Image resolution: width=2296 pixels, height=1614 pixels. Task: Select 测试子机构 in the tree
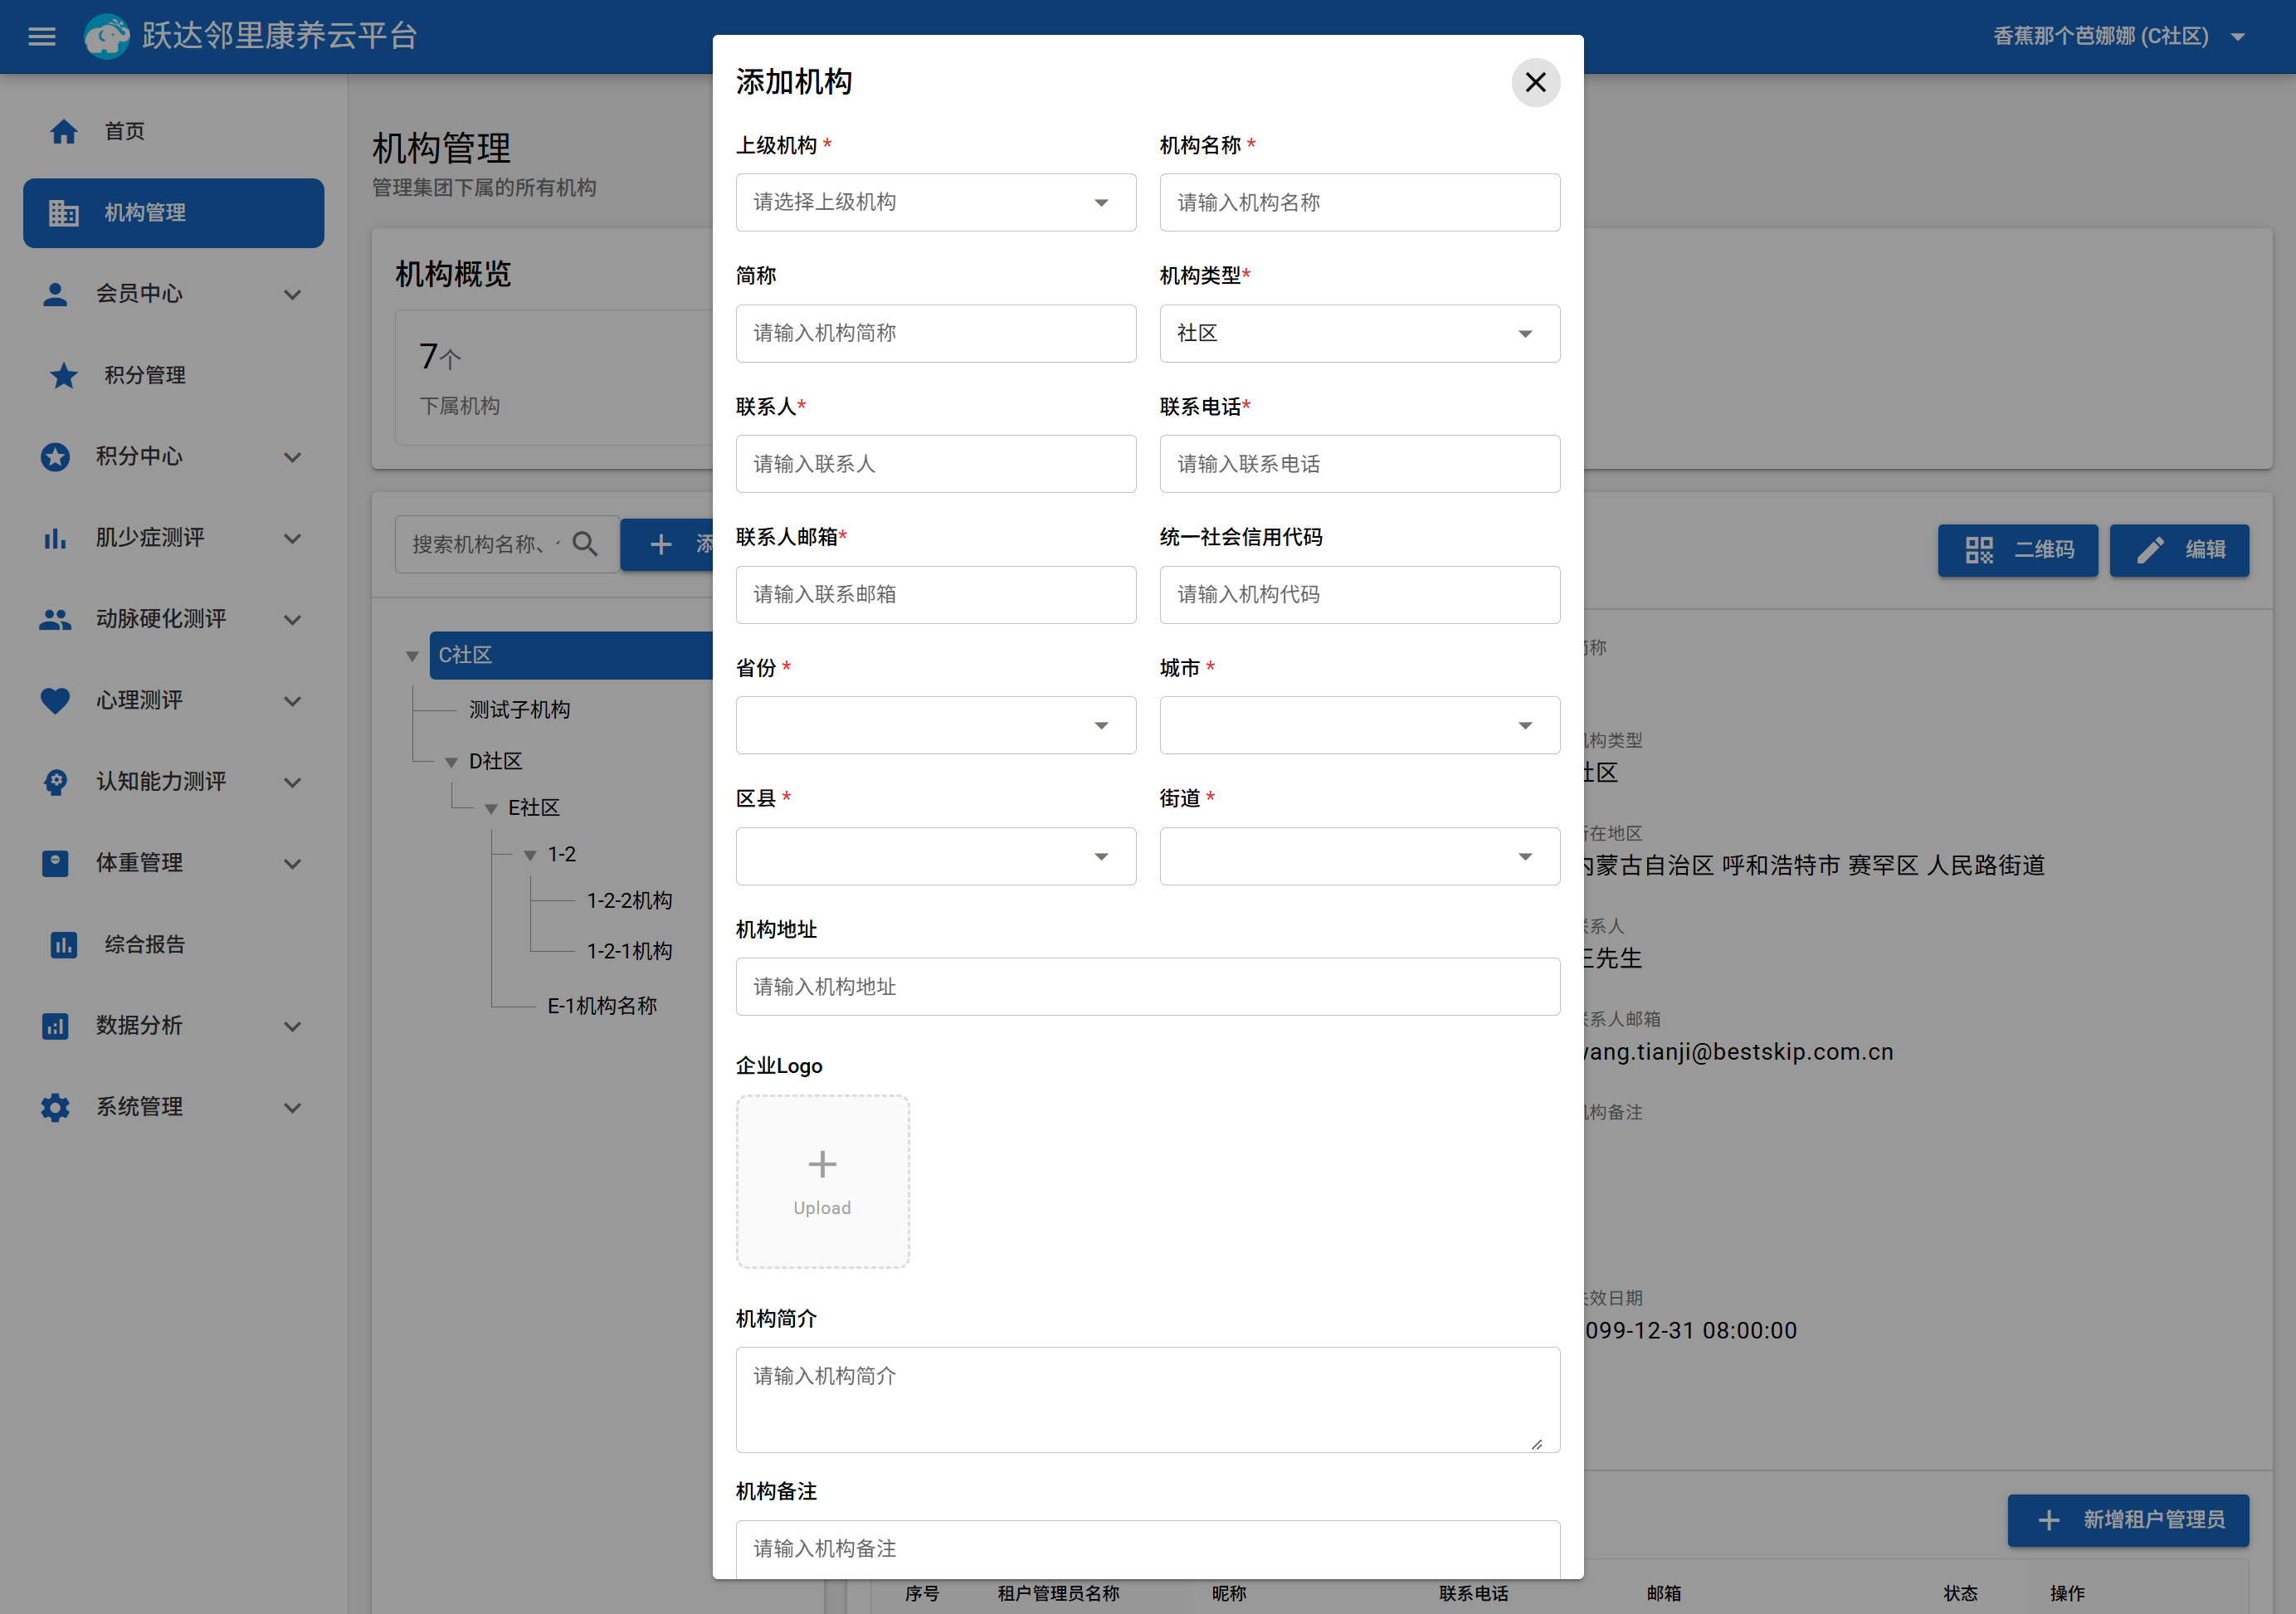pyautogui.click(x=519, y=710)
